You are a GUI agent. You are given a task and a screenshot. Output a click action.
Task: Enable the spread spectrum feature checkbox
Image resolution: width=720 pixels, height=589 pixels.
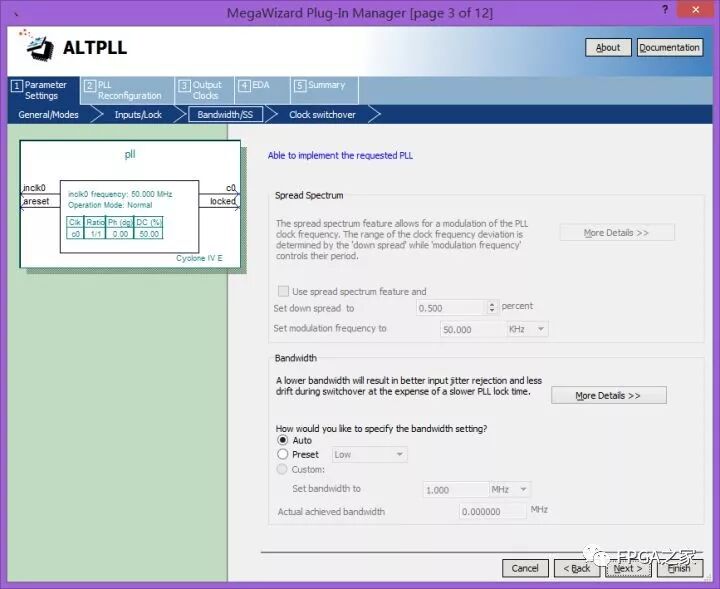pos(283,291)
